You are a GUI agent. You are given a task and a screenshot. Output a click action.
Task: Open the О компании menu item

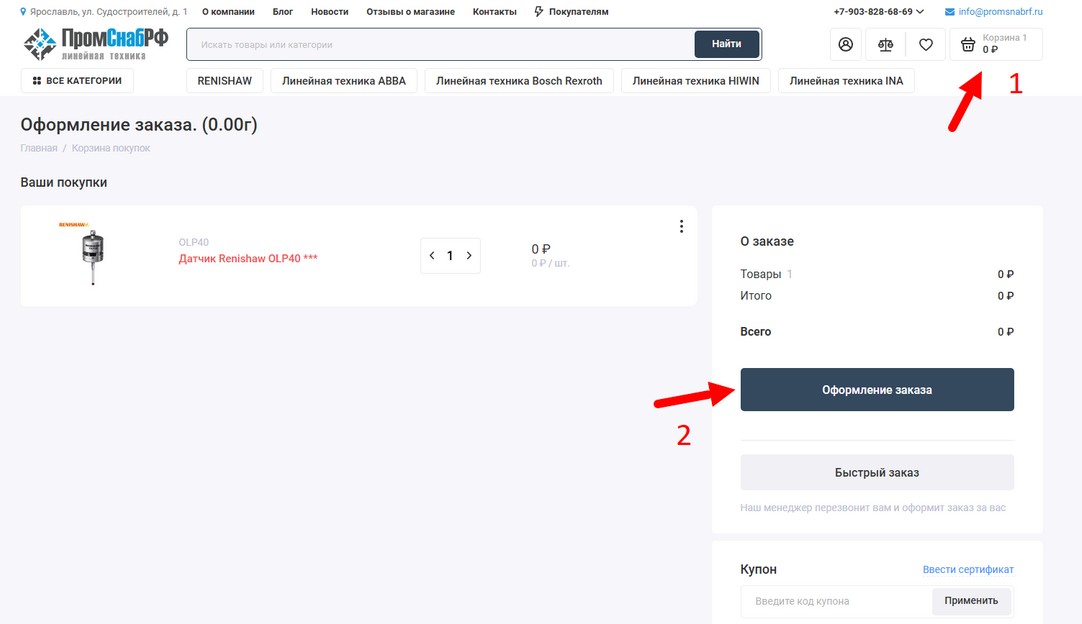tap(228, 12)
